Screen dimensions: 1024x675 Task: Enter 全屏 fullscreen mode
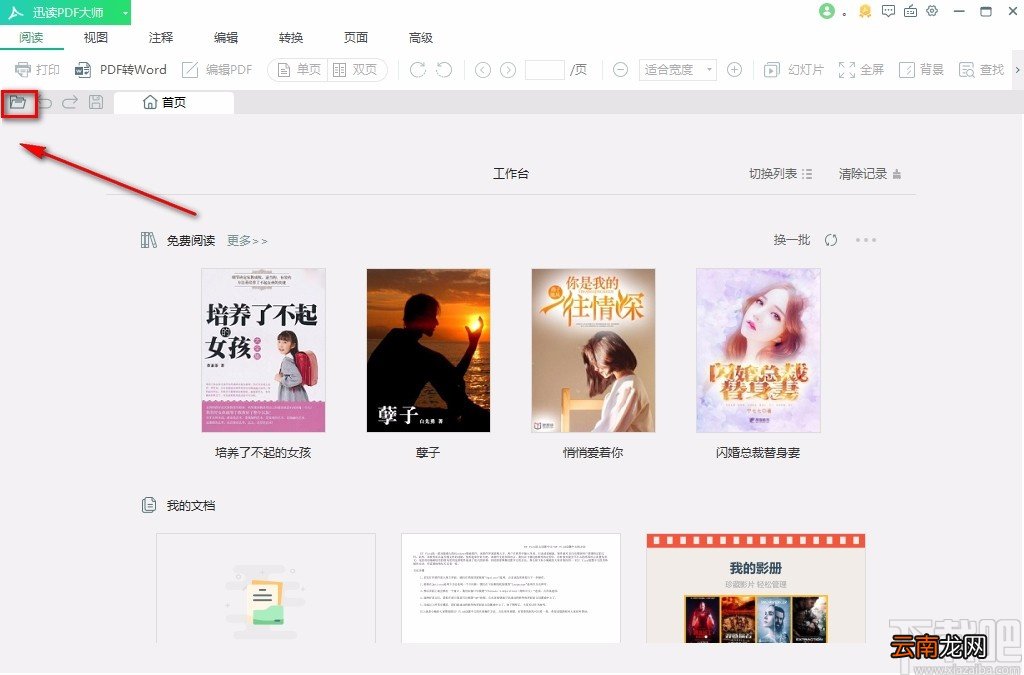tap(861, 70)
